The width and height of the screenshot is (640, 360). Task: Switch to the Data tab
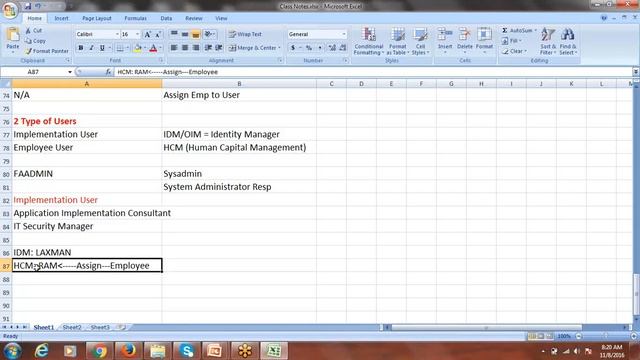166,18
